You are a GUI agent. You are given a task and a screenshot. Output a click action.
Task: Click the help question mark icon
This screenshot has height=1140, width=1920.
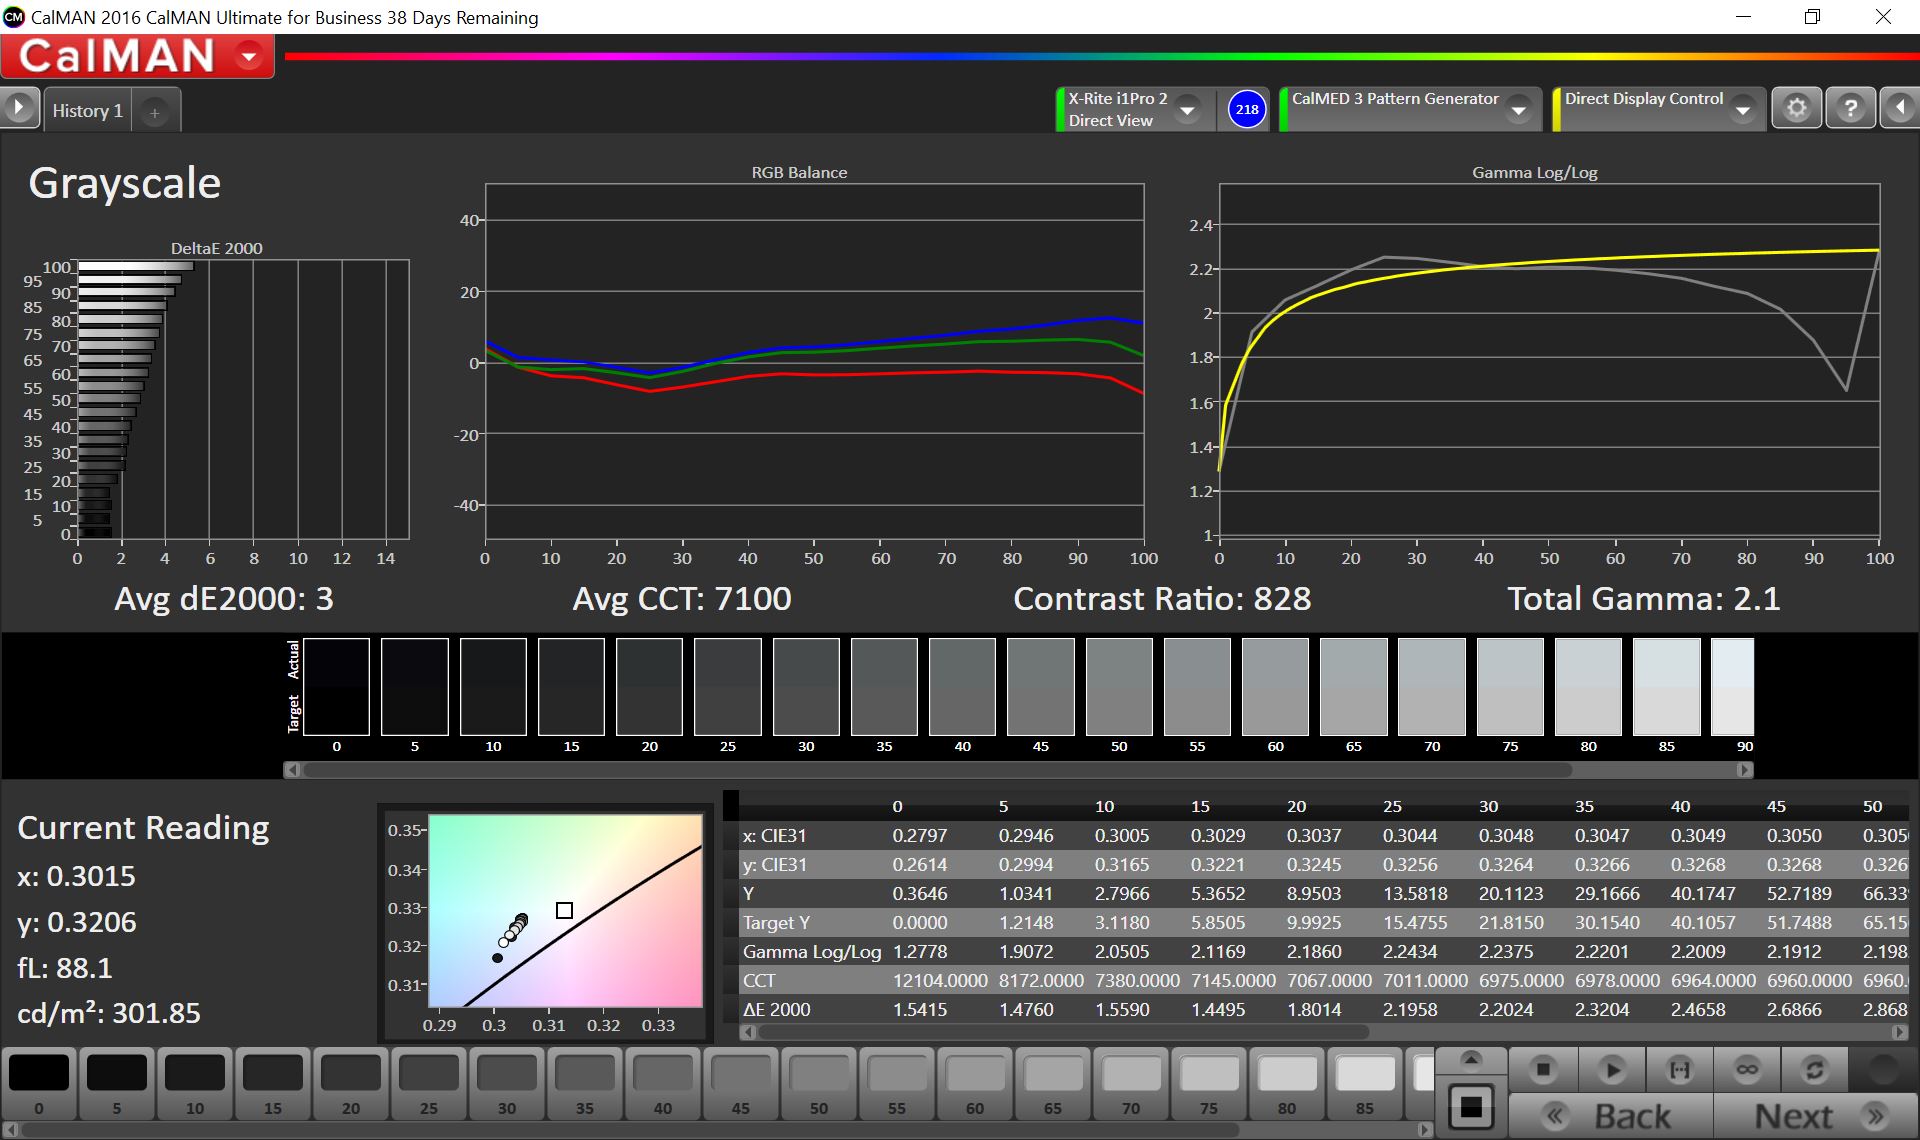coord(1850,108)
